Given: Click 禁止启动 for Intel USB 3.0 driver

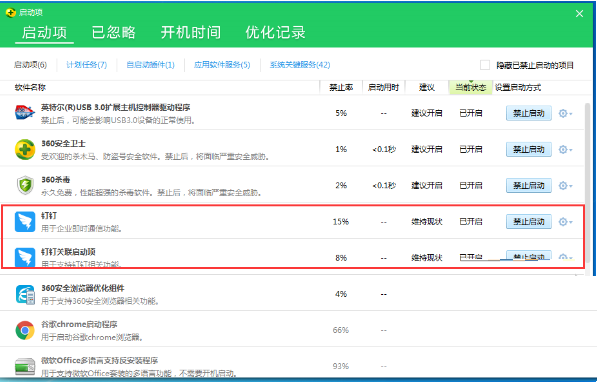Looking at the screenshot, I should point(528,113).
